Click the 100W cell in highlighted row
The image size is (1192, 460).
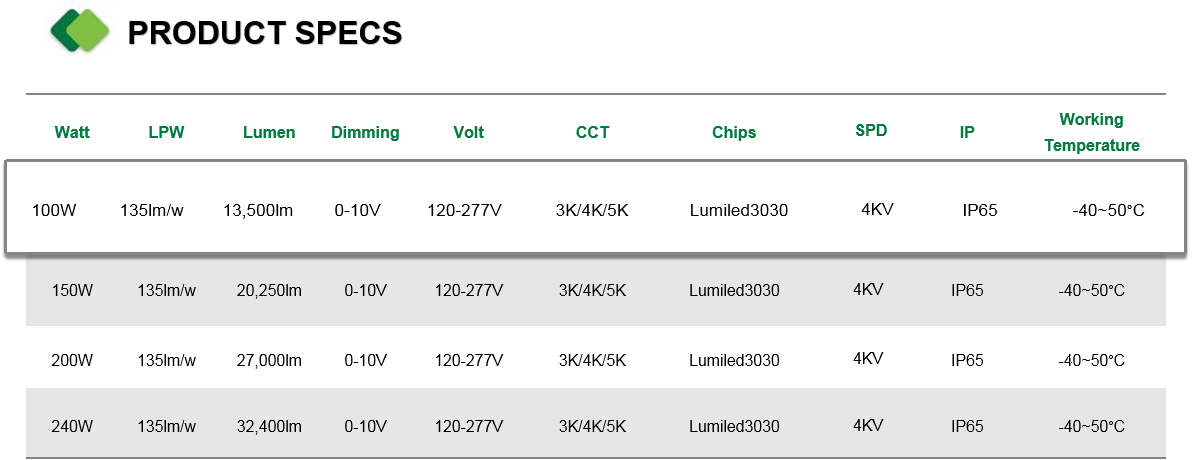point(54,210)
